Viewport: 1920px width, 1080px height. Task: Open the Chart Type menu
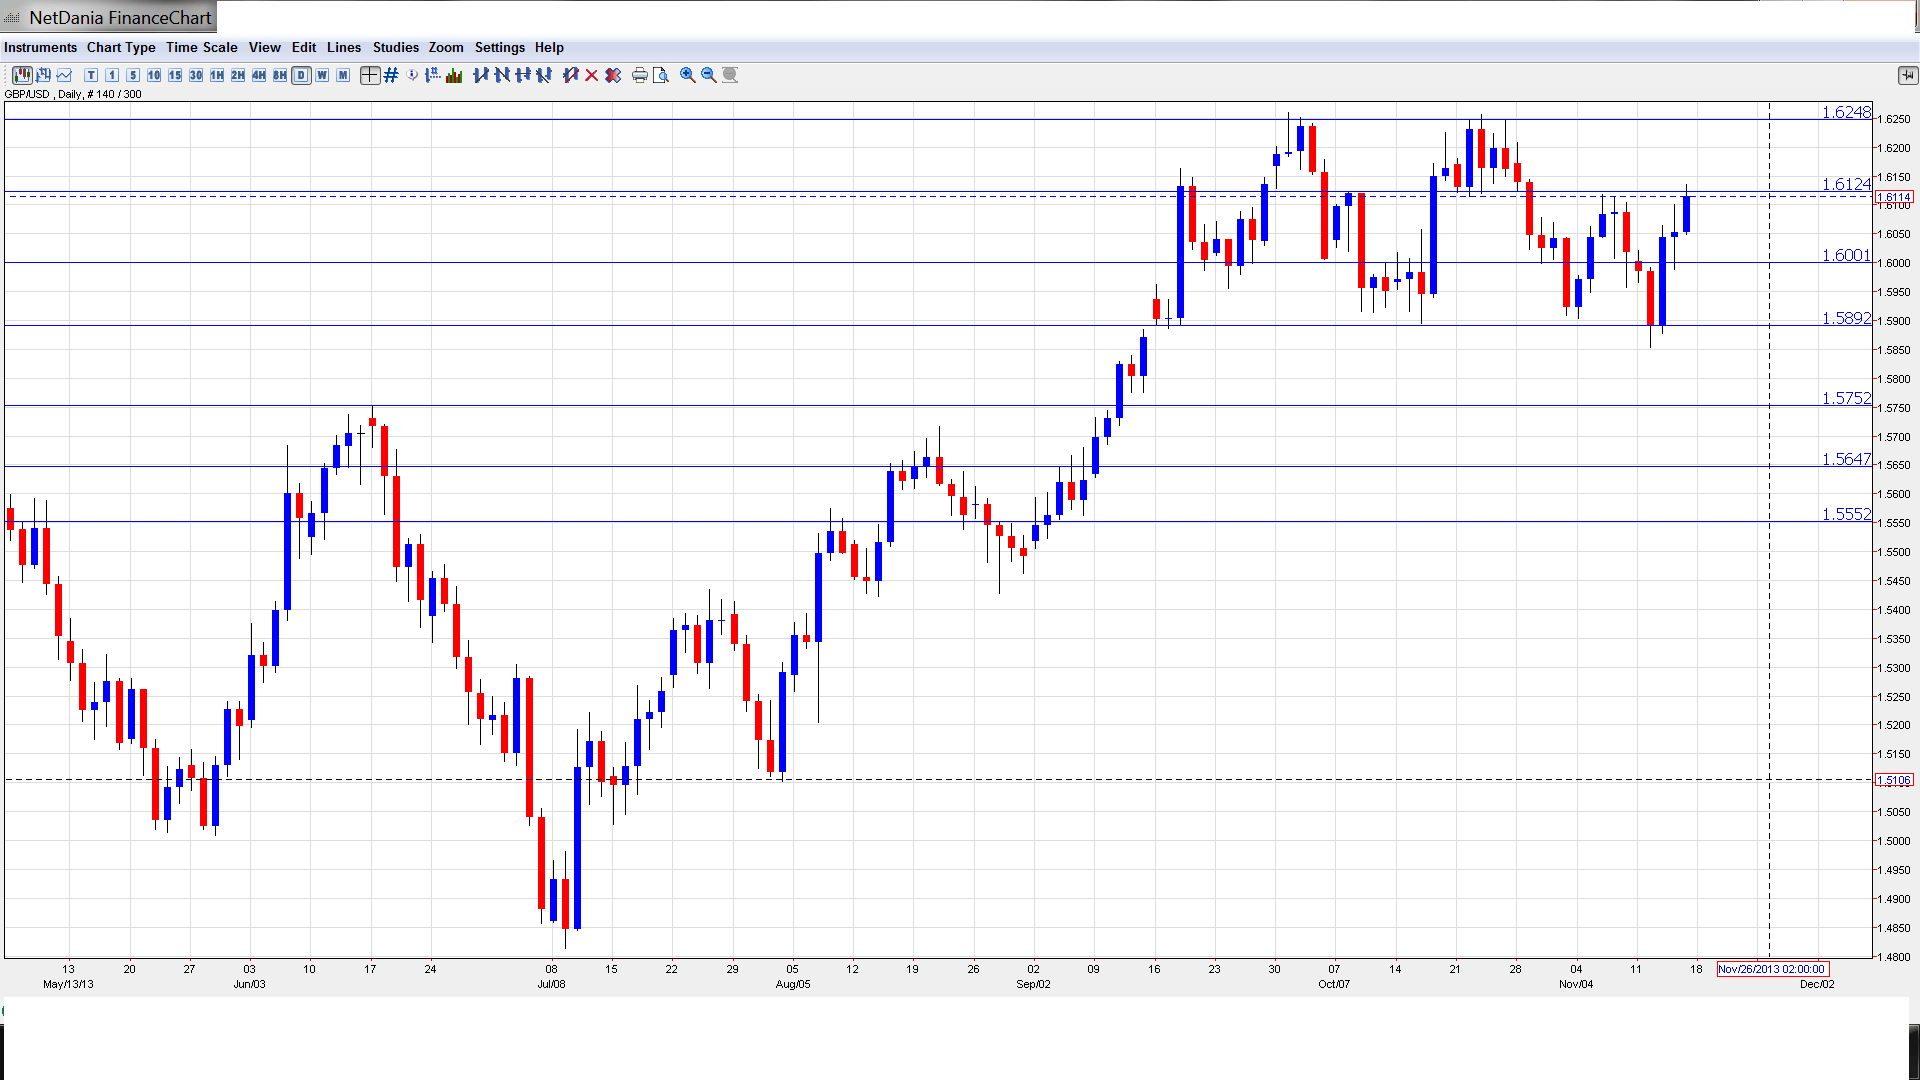point(121,47)
